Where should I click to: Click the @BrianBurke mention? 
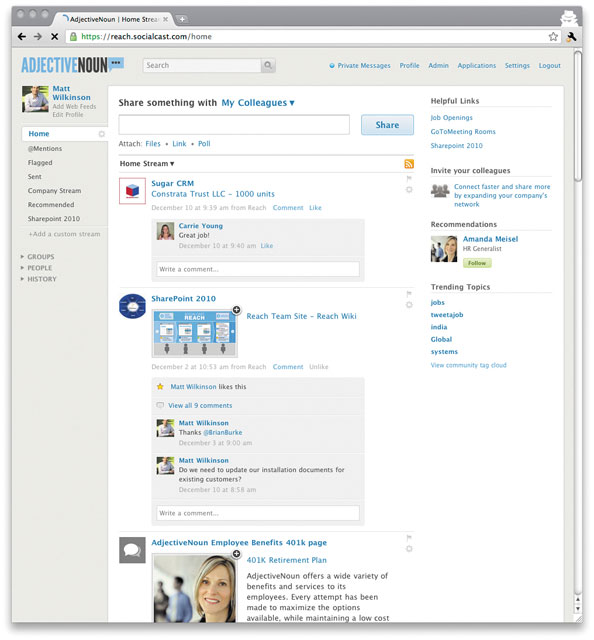pos(222,433)
